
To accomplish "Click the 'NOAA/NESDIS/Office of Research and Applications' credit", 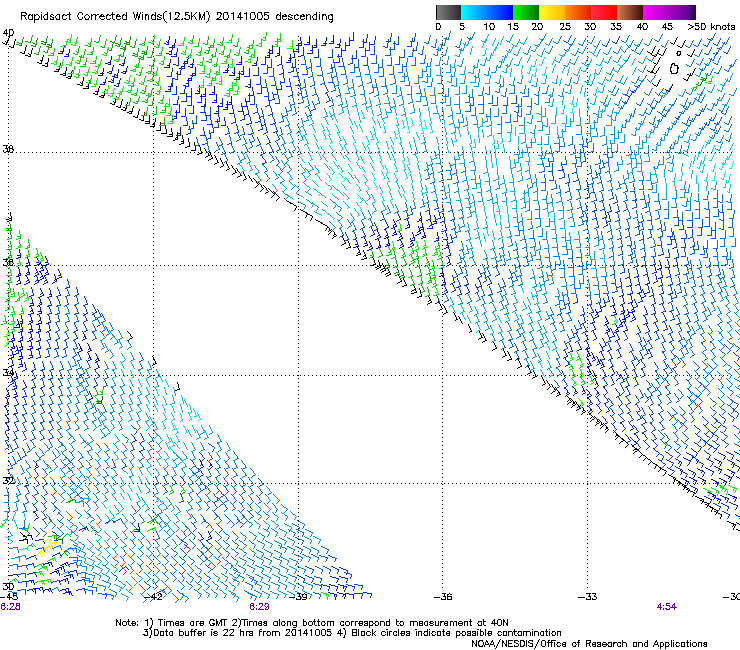I will [x=589, y=644].
